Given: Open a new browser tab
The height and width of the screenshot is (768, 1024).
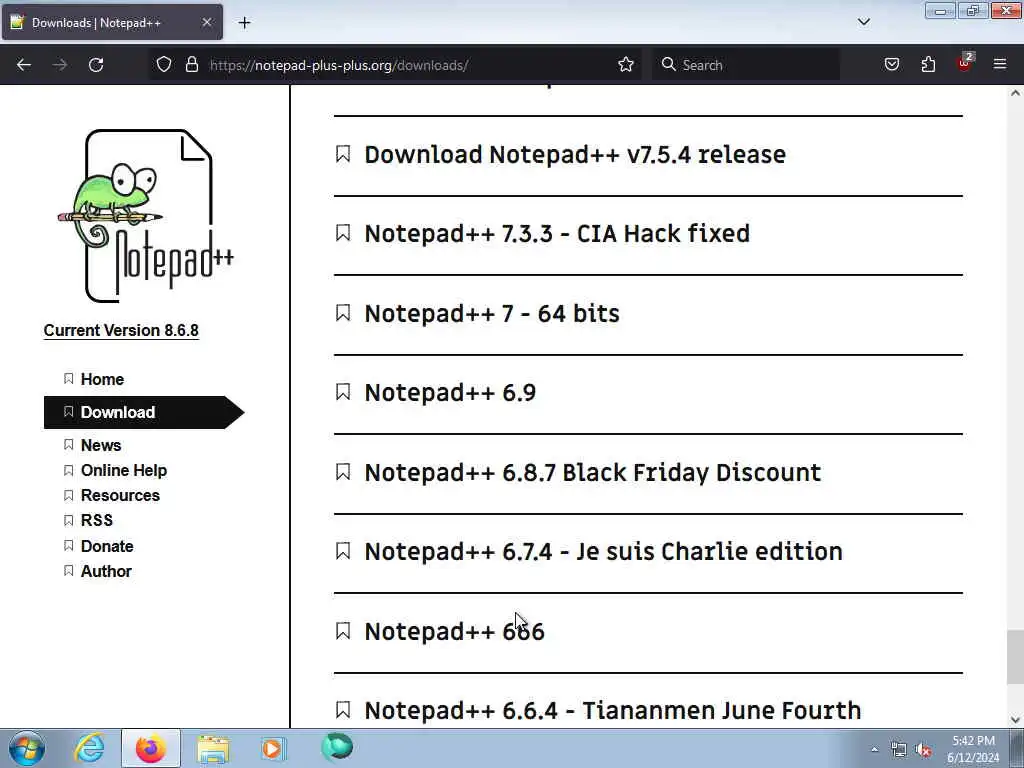Looking at the screenshot, I should (244, 23).
